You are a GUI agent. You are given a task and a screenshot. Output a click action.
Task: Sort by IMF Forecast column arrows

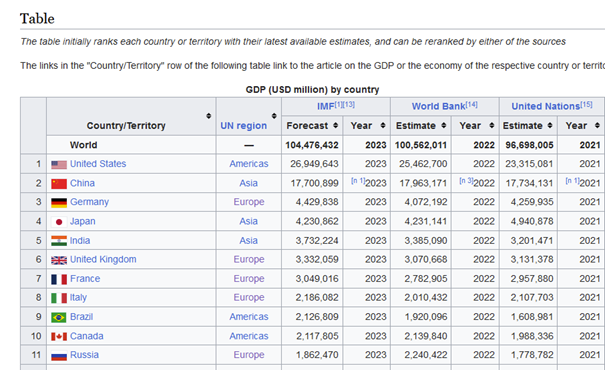click(x=335, y=125)
